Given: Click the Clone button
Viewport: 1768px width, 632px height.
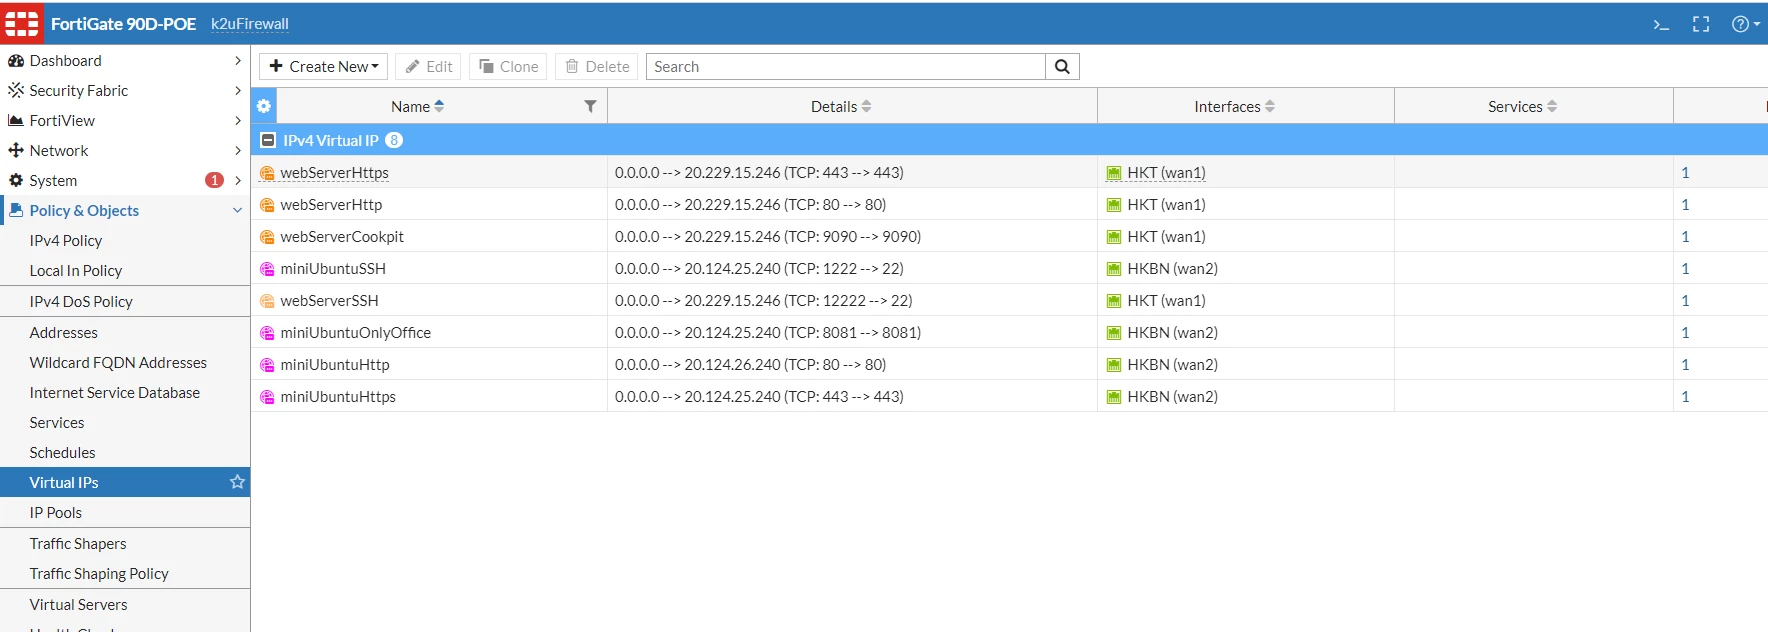Looking at the screenshot, I should [x=508, y=66].
